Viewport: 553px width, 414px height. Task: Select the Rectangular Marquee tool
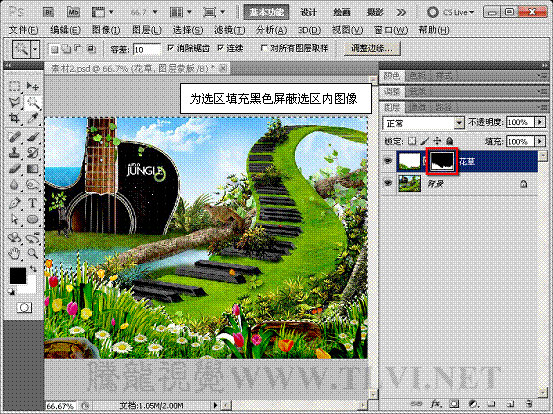[x=14, y=86]
